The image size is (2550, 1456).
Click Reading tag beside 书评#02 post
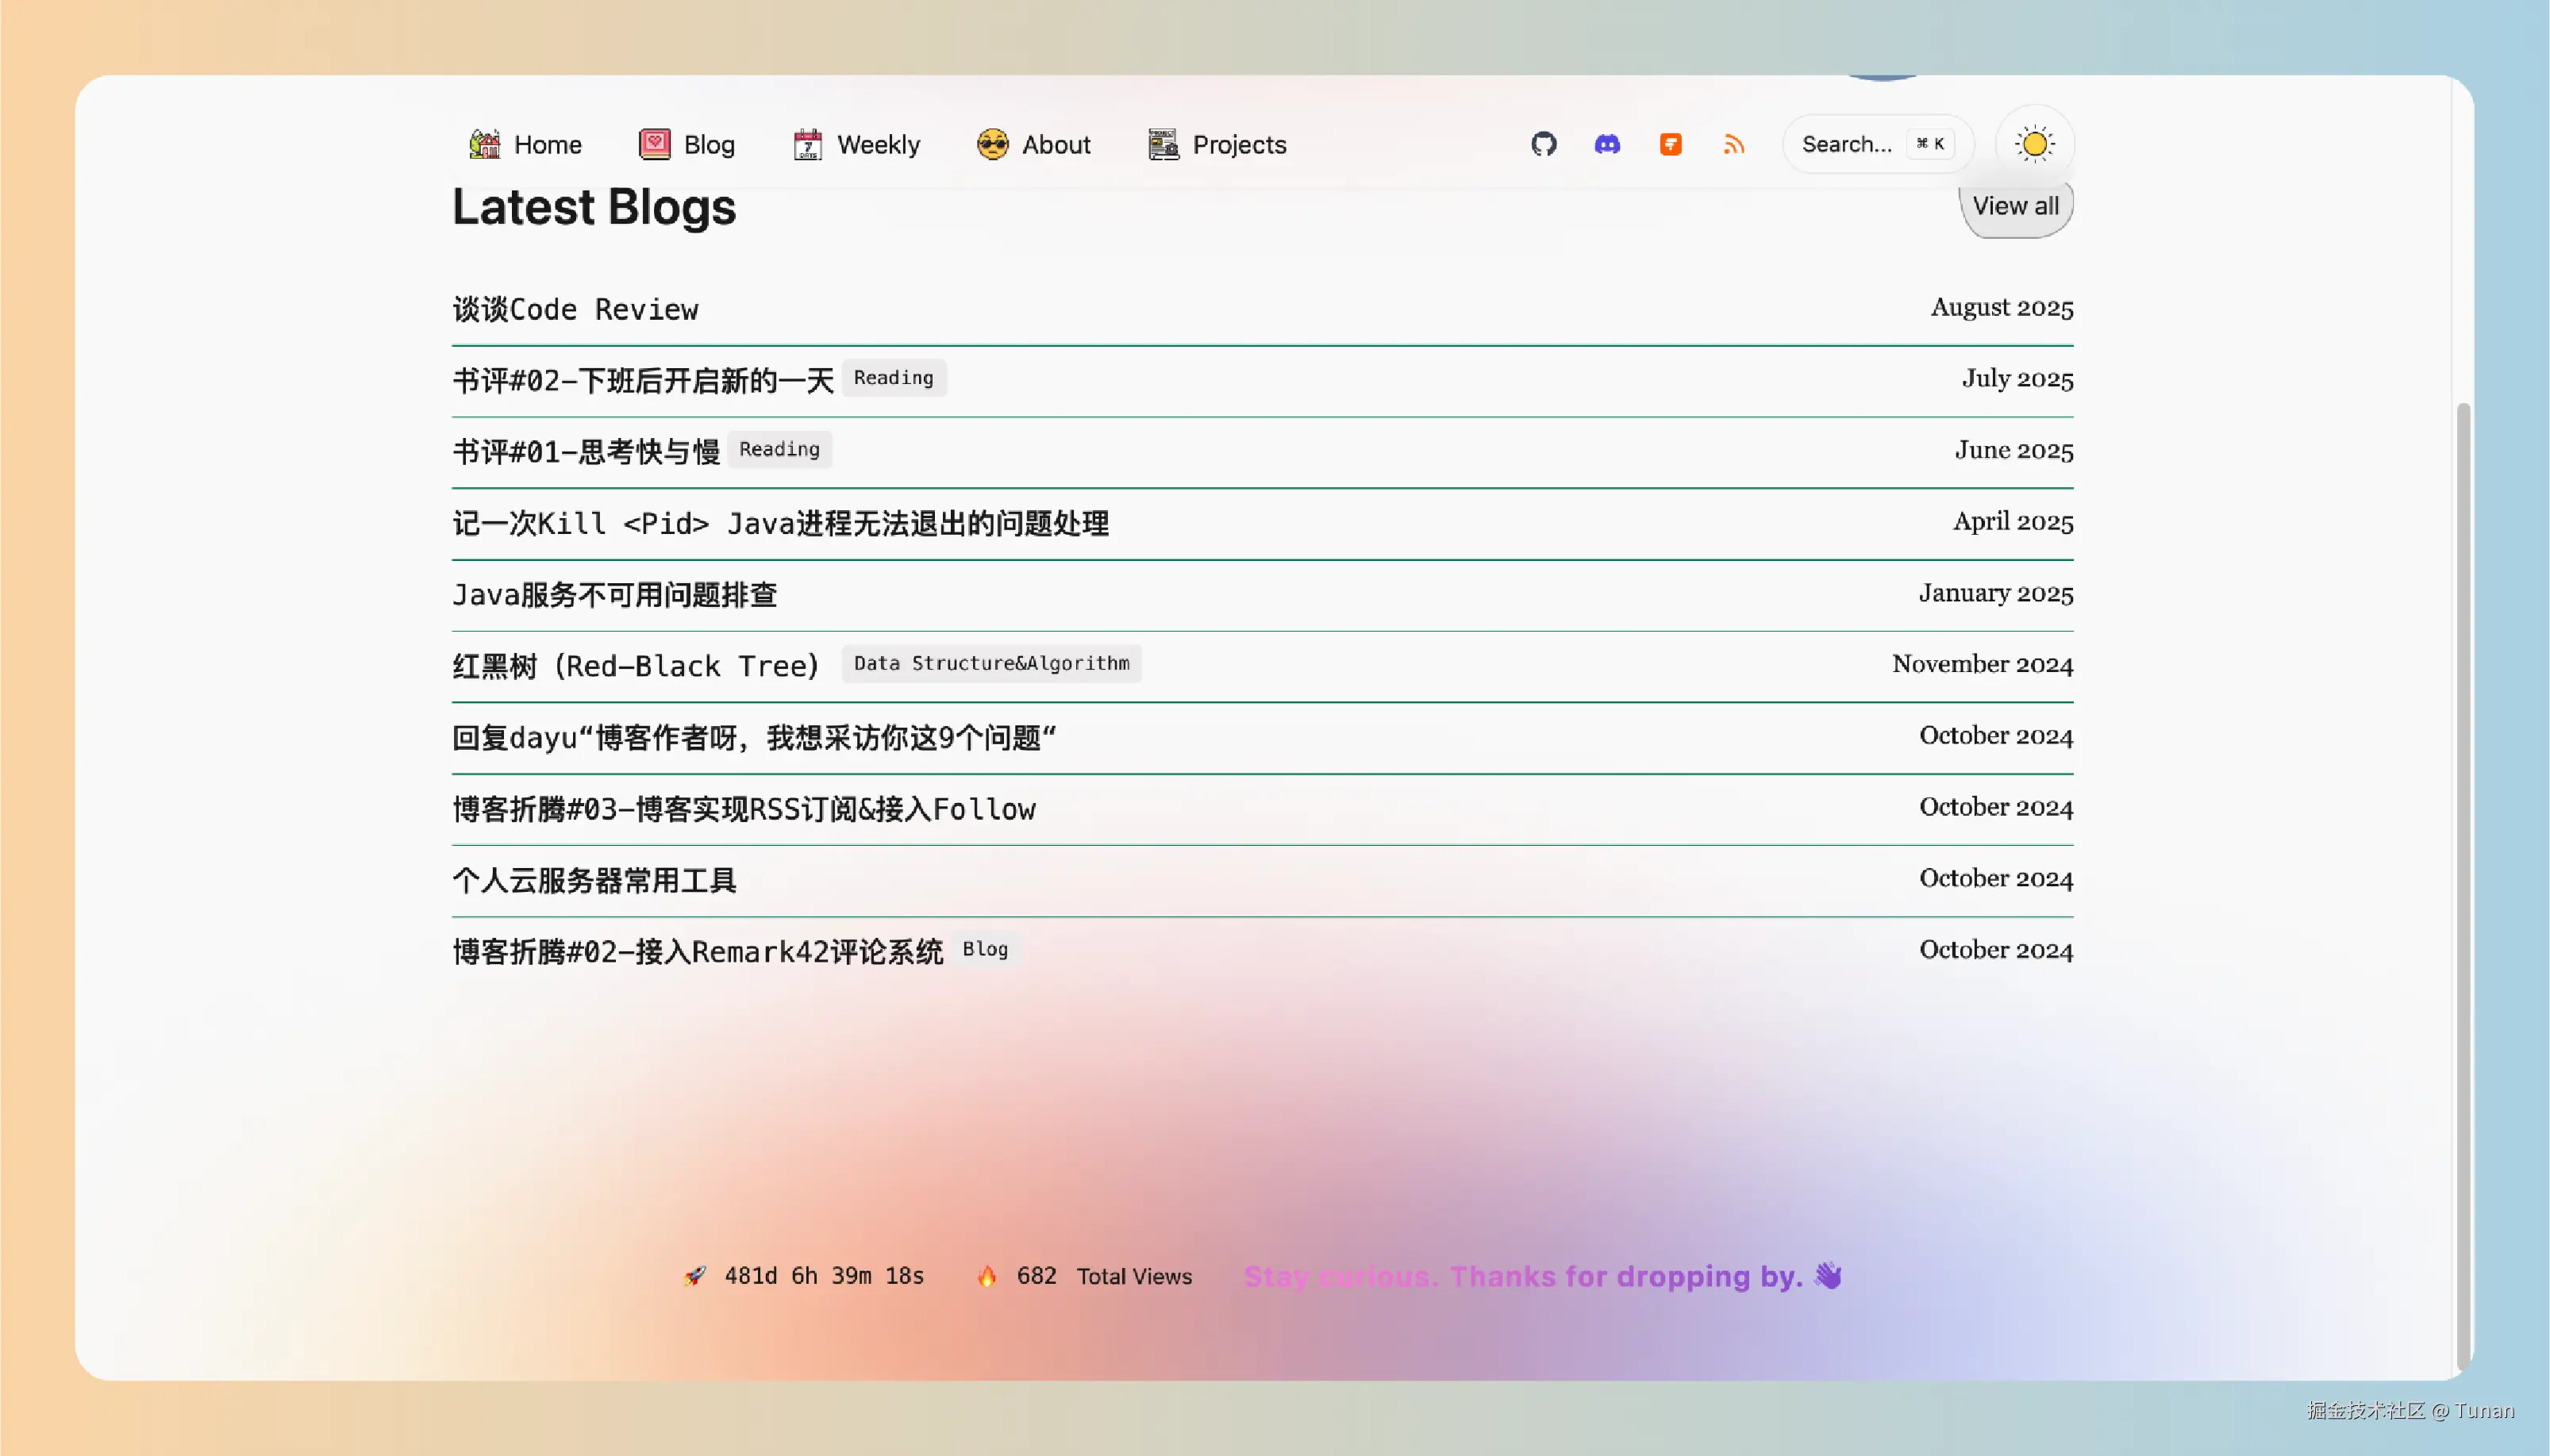[x=893, y=378]
